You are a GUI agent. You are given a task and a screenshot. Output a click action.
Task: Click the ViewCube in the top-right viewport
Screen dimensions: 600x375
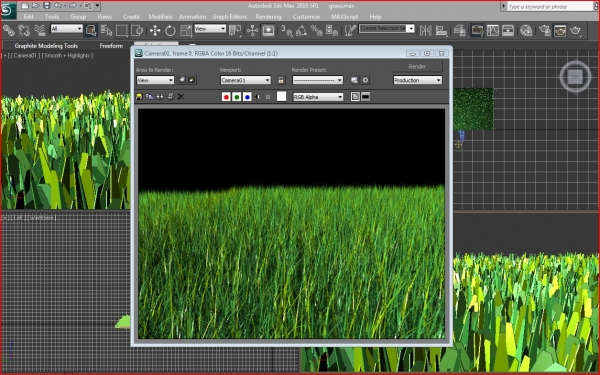(575, 77)
